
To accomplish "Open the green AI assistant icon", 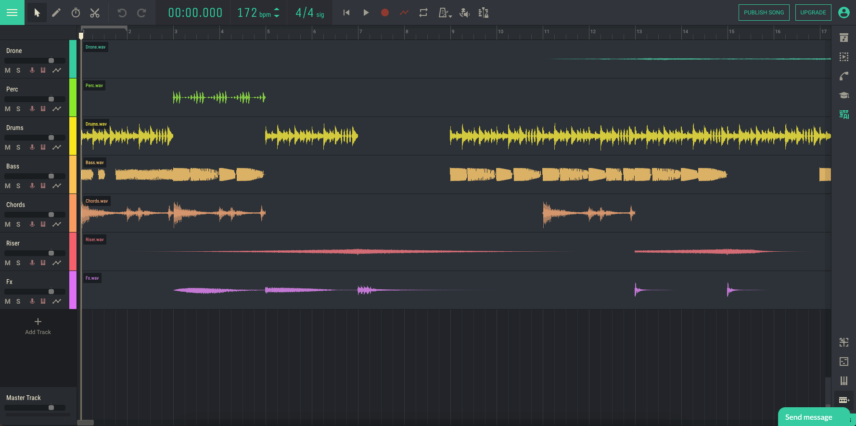I will click(x=844, y=114).
